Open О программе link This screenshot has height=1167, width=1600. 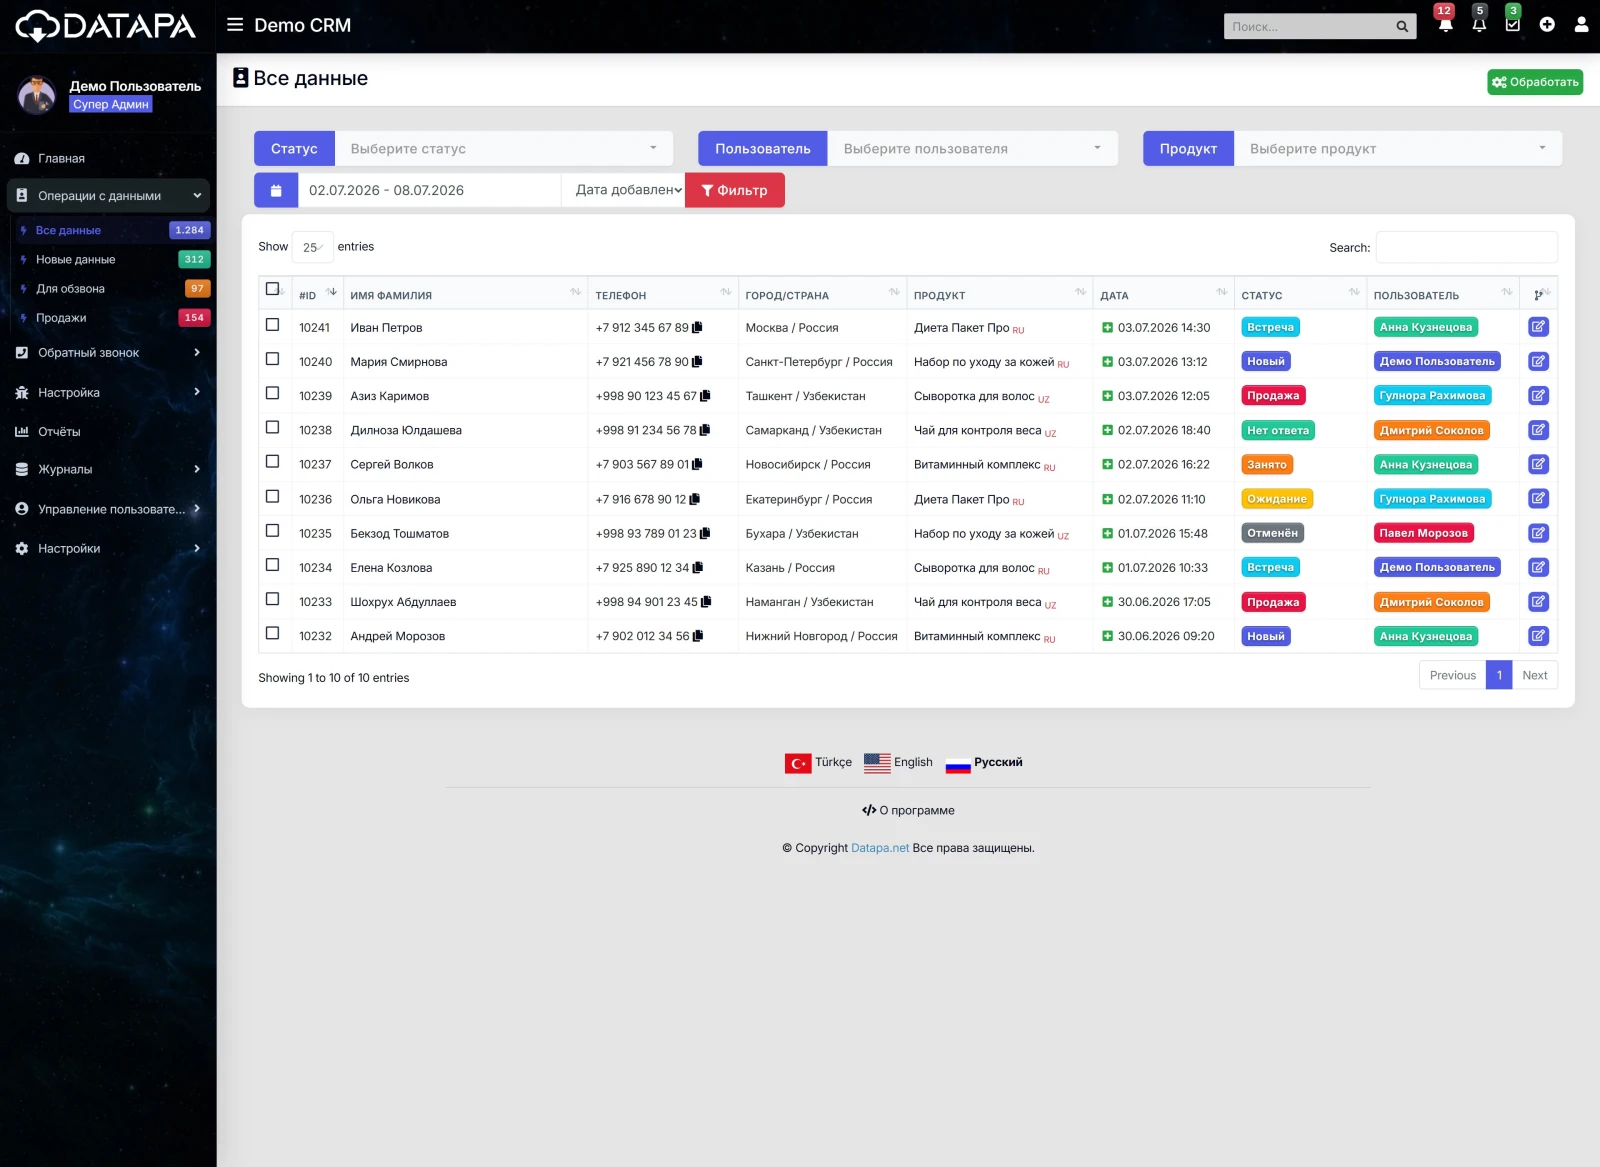click(908, 810)
